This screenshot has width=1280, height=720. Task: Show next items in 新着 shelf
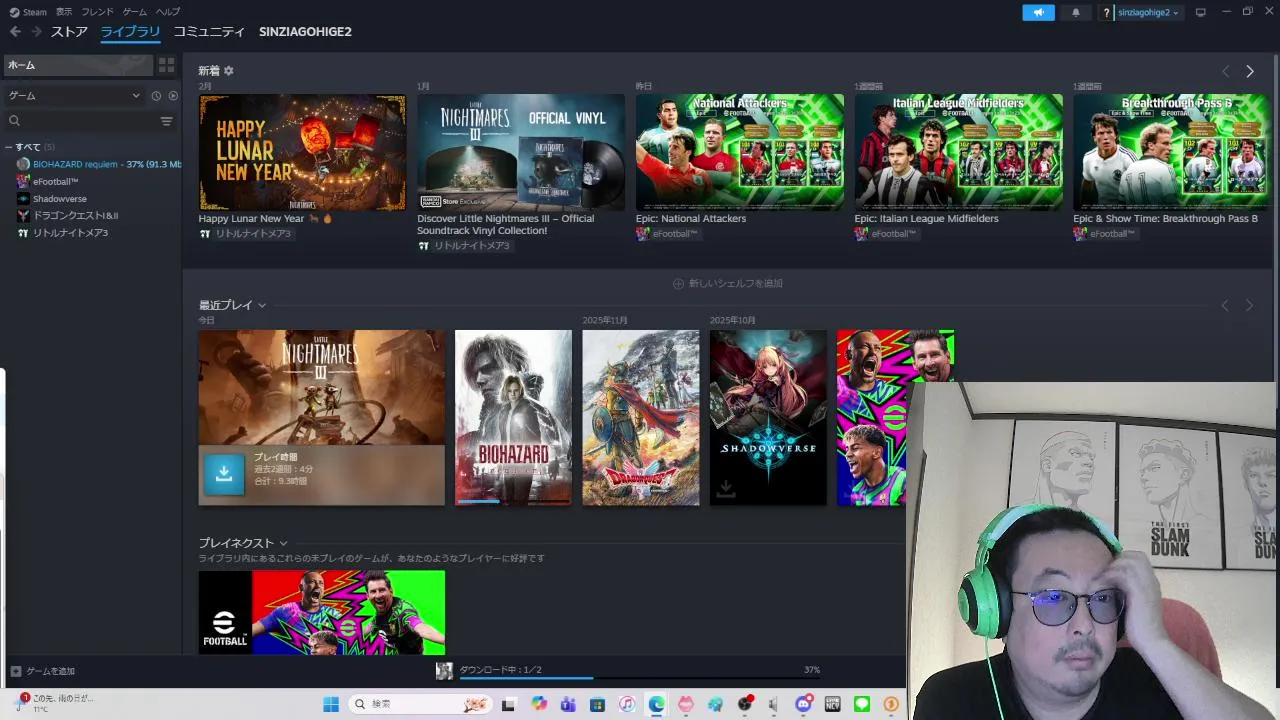[x=1249, y=71]
